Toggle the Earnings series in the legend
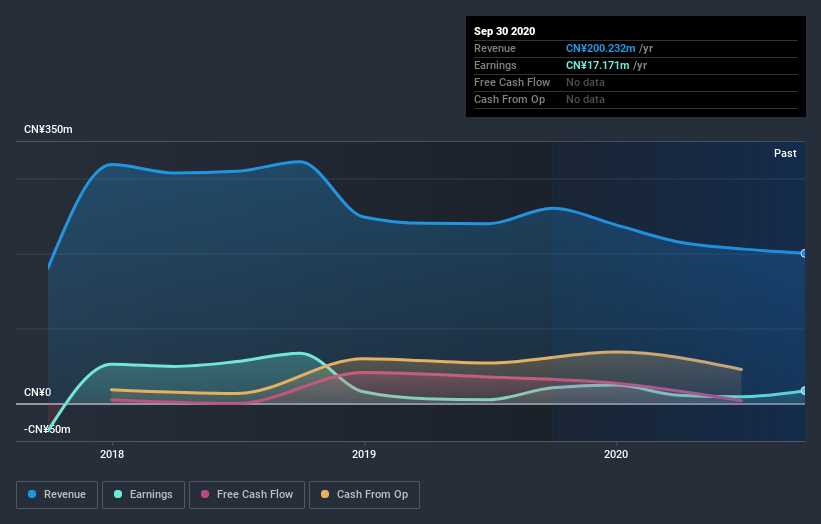The image size is (821, 524). point(143,495)
